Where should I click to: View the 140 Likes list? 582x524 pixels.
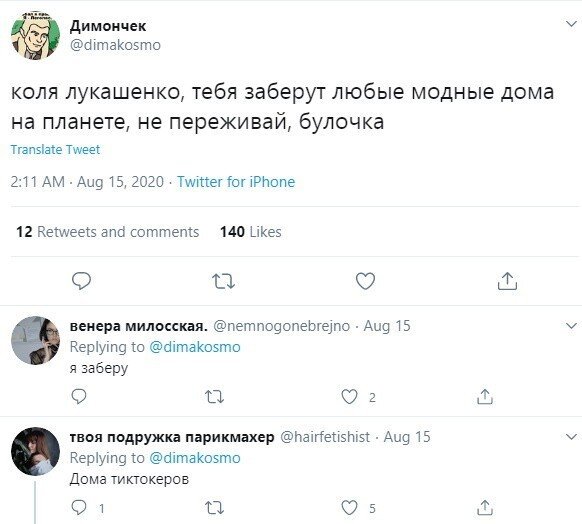(x=251, y=232)
